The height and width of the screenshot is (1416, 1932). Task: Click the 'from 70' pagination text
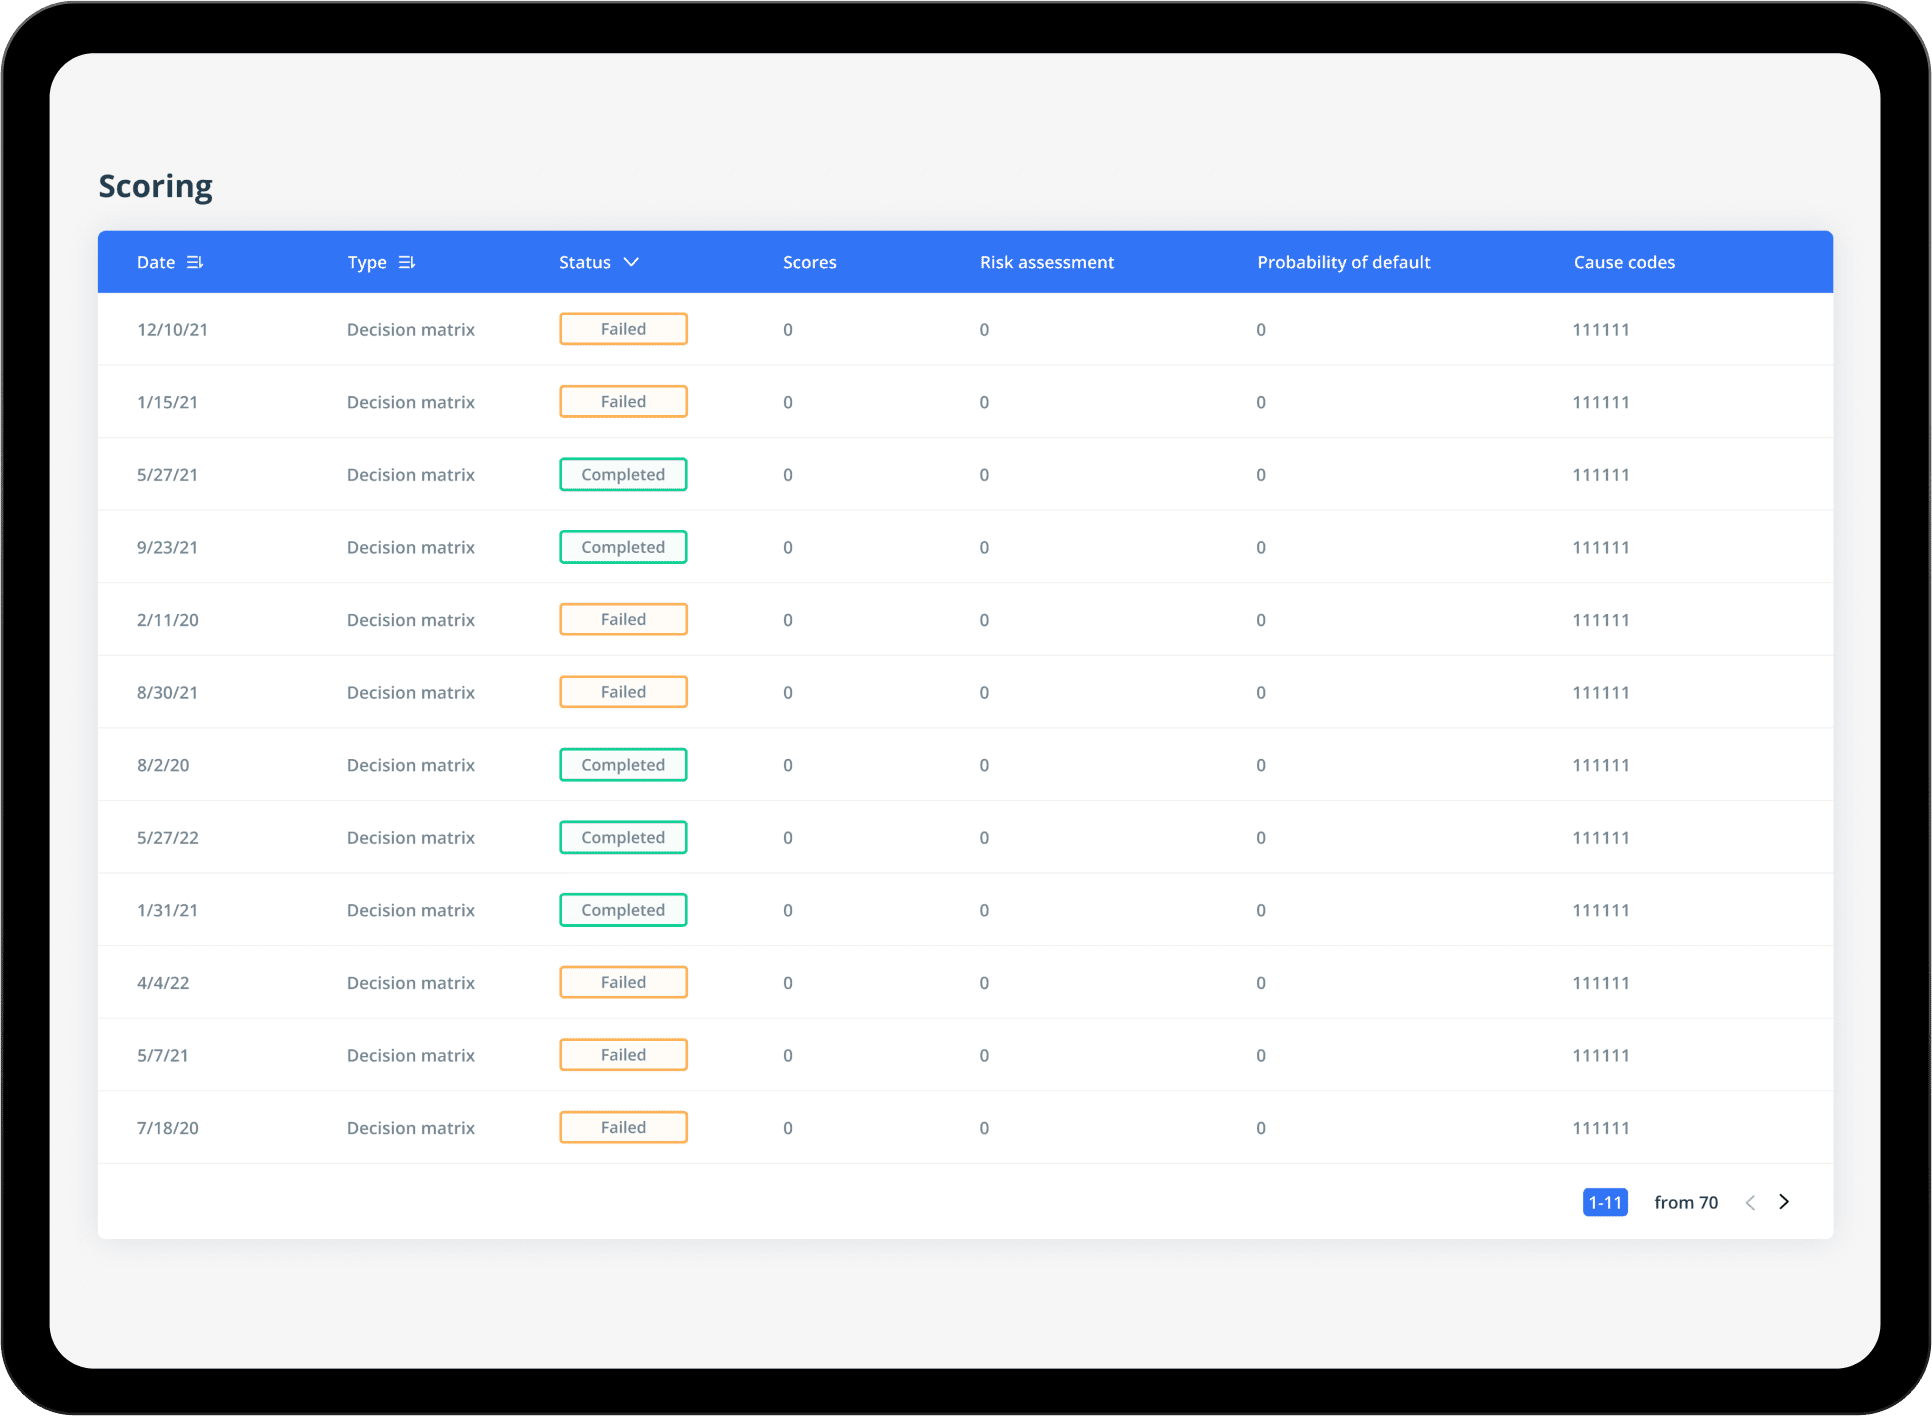click(1686, 1202)
